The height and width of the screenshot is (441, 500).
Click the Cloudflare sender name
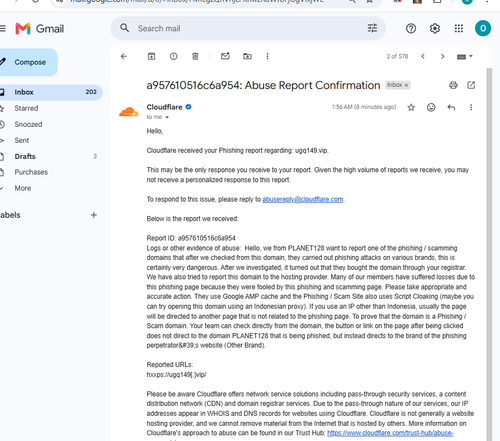[x=164, y=107]
